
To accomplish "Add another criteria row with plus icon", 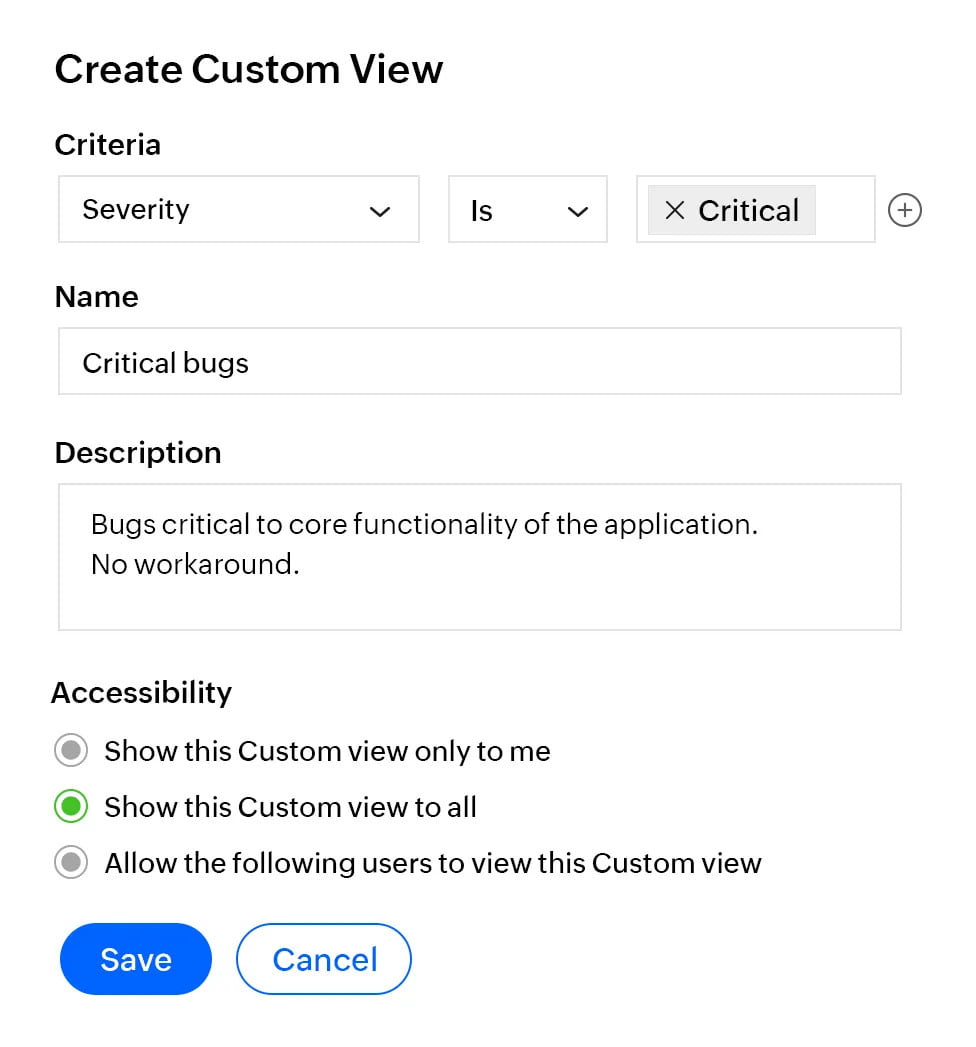I will (905, 210).
